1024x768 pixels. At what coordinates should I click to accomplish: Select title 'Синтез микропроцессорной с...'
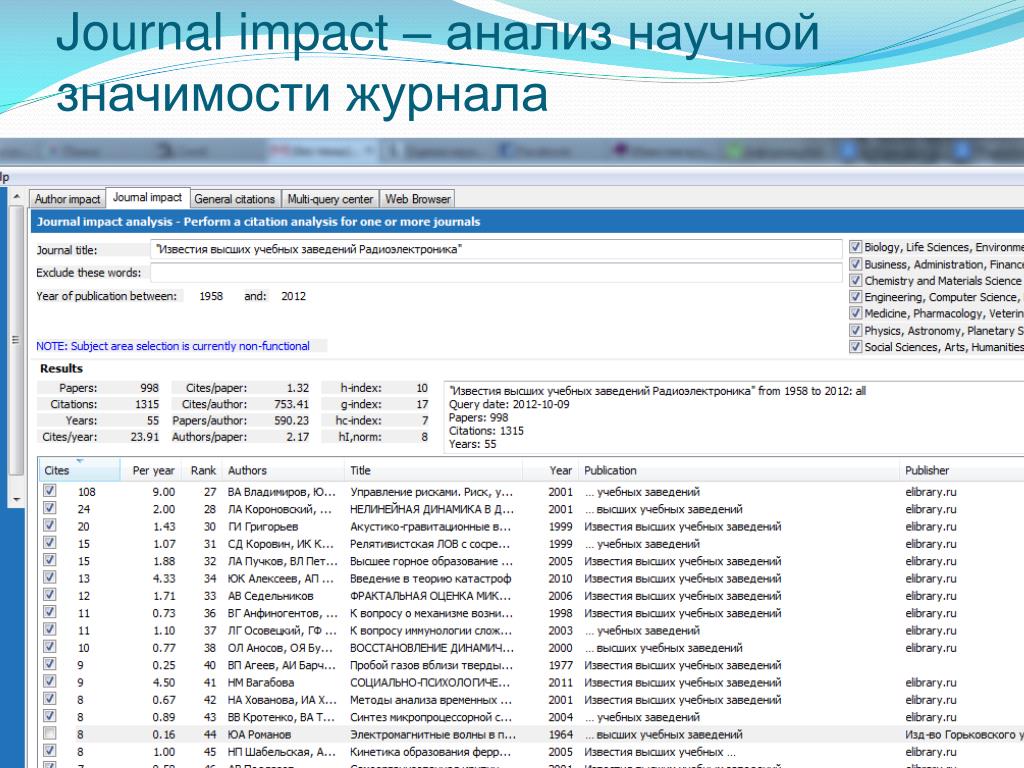(x=430, y=716)
